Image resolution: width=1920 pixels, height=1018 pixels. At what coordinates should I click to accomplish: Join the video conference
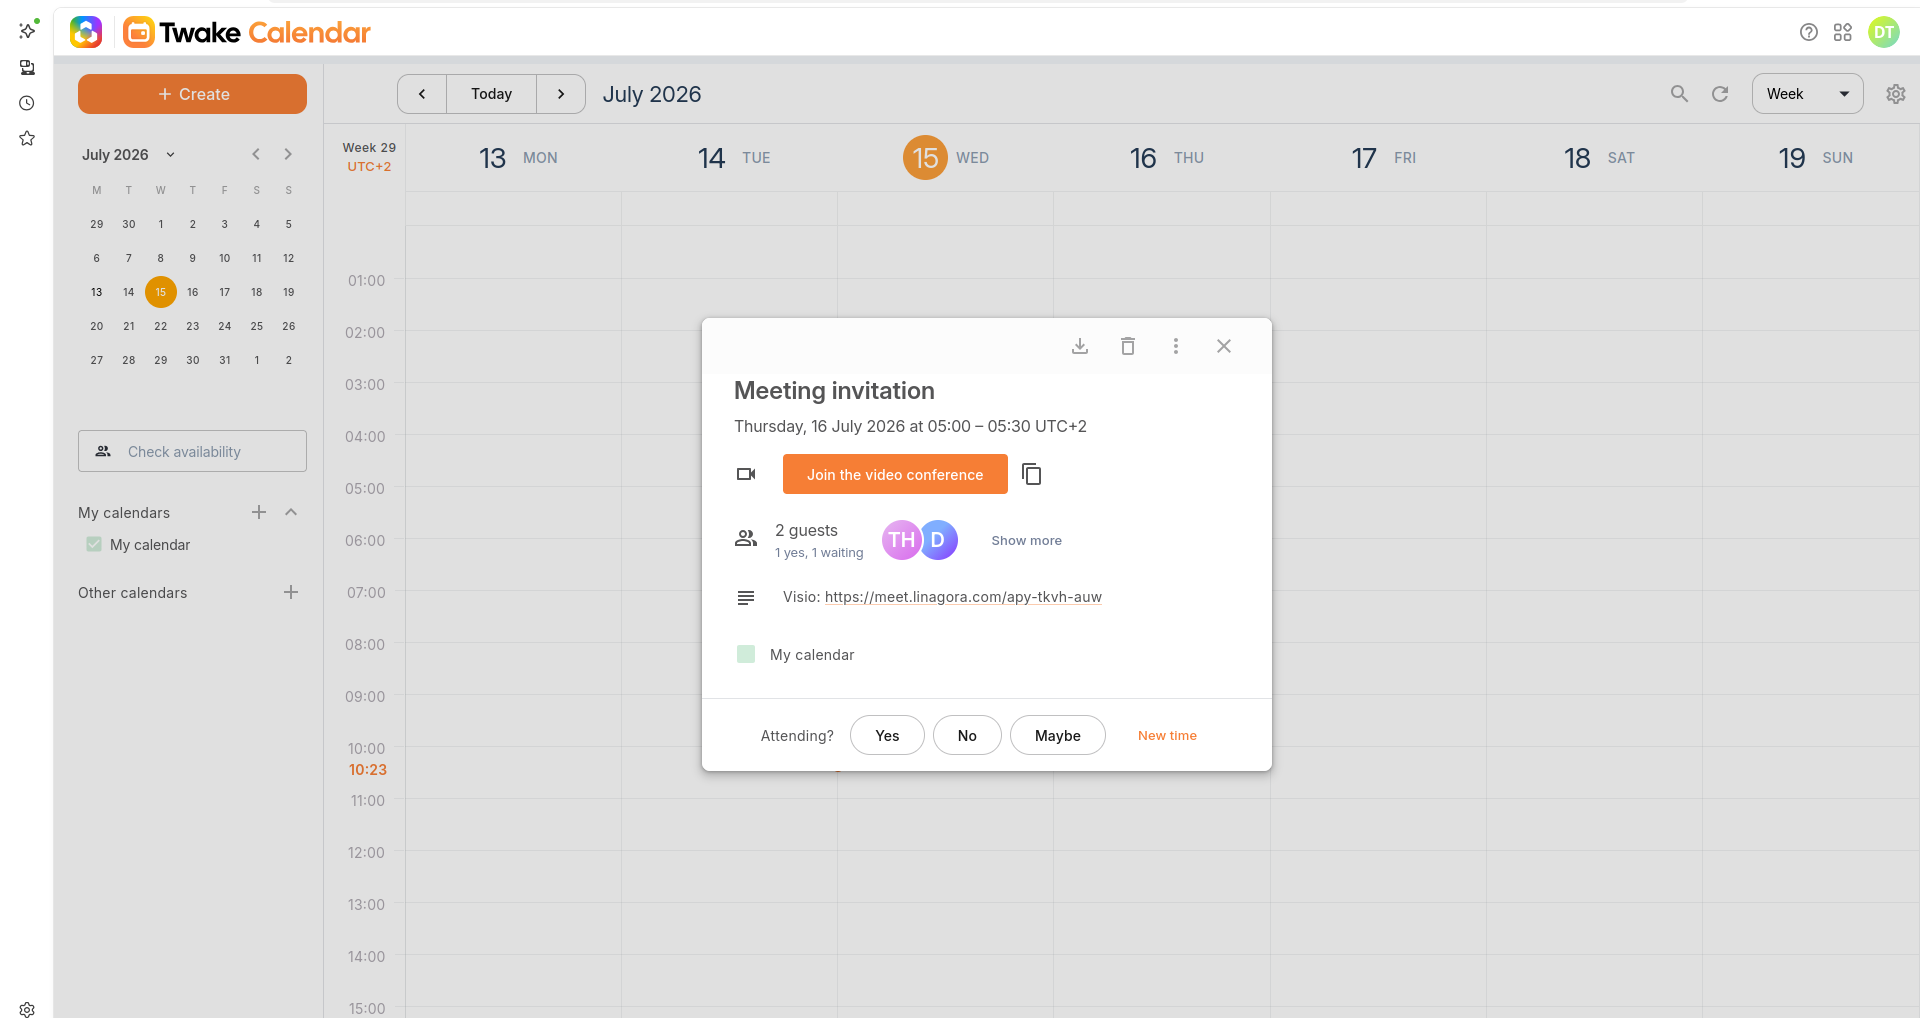click(x=895, y=474)
